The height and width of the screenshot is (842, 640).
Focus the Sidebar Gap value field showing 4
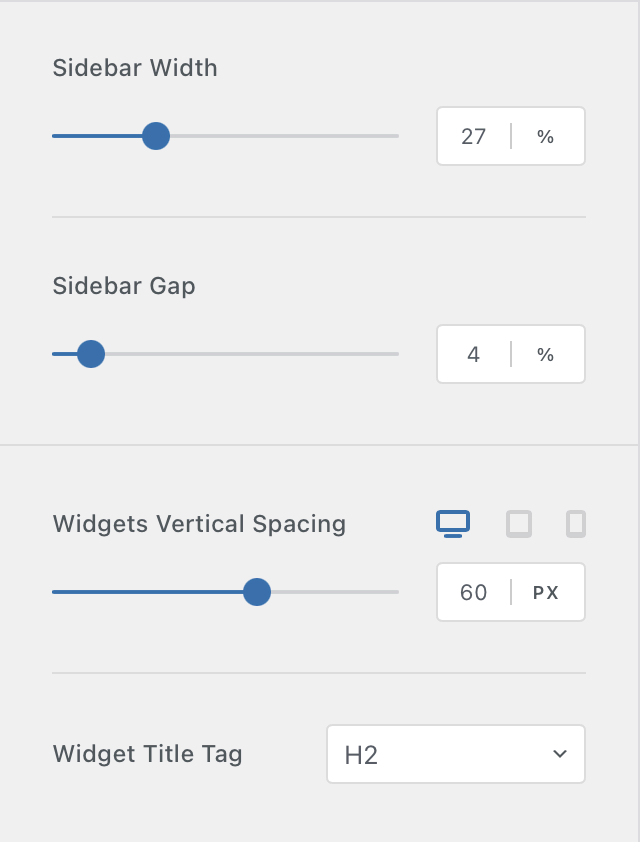(x=473, y=354)
